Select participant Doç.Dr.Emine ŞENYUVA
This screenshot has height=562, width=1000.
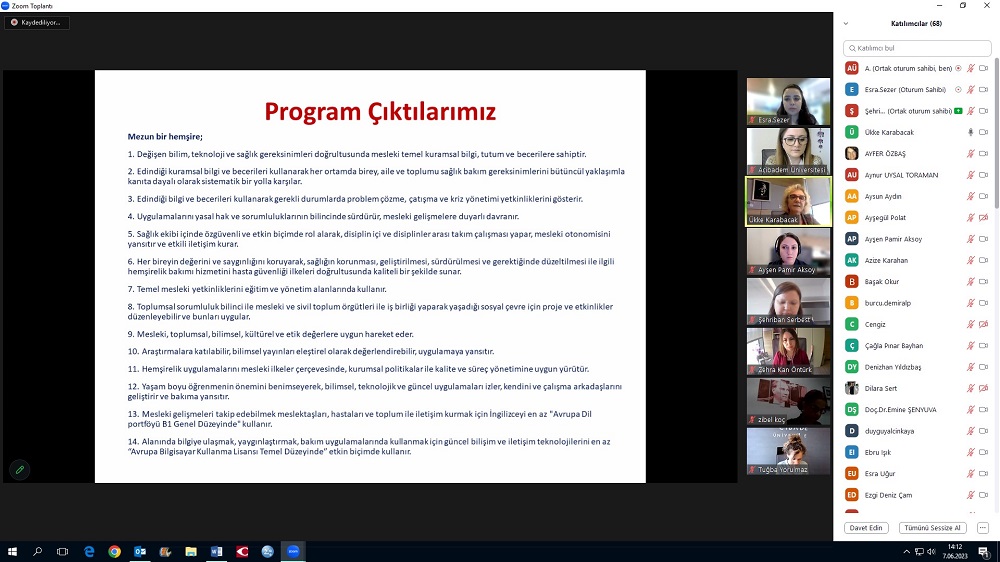[900, 409]
